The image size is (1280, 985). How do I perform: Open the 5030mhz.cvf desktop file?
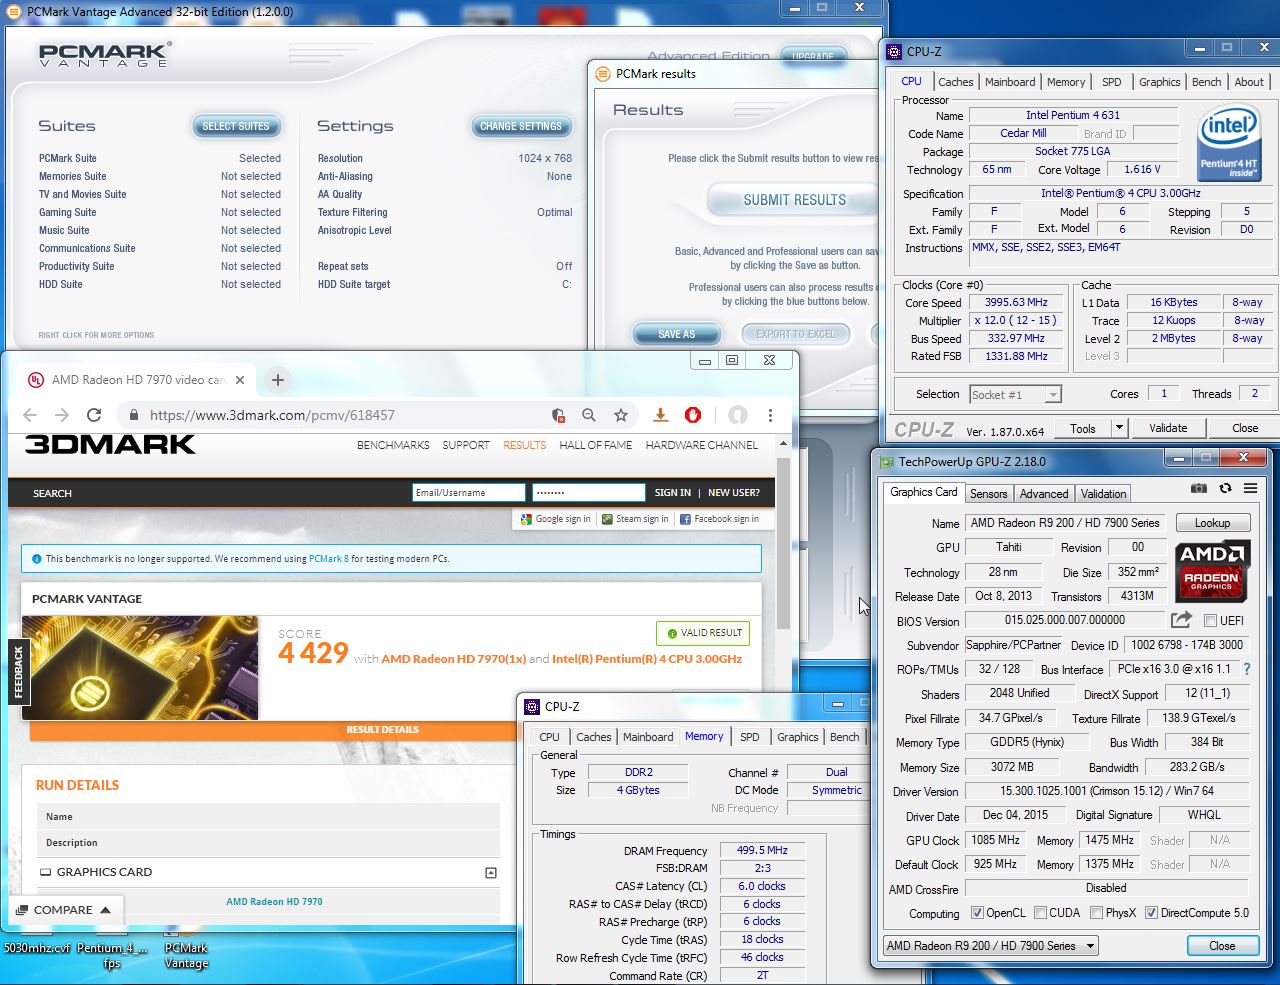pyautogui.click(x=37, y=947)
